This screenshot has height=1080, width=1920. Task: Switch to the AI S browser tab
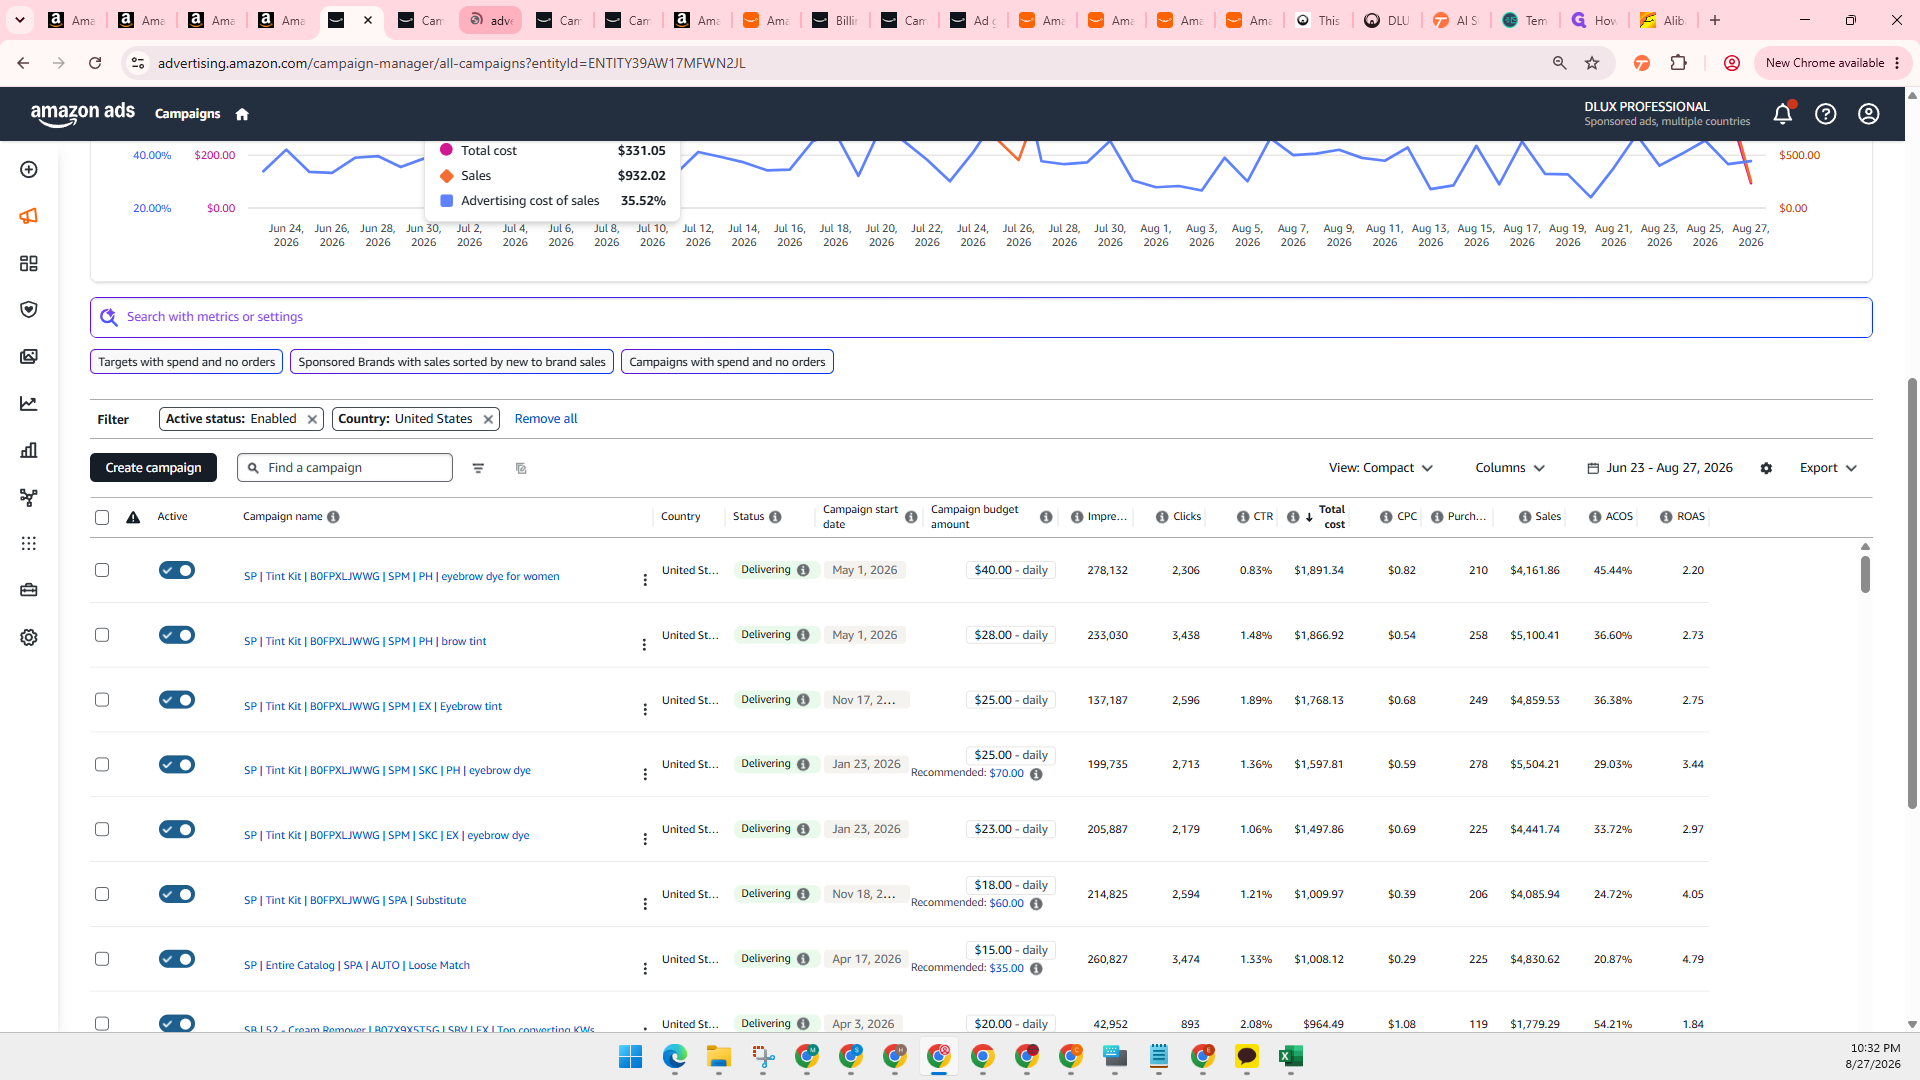[x=1456, y=20]
